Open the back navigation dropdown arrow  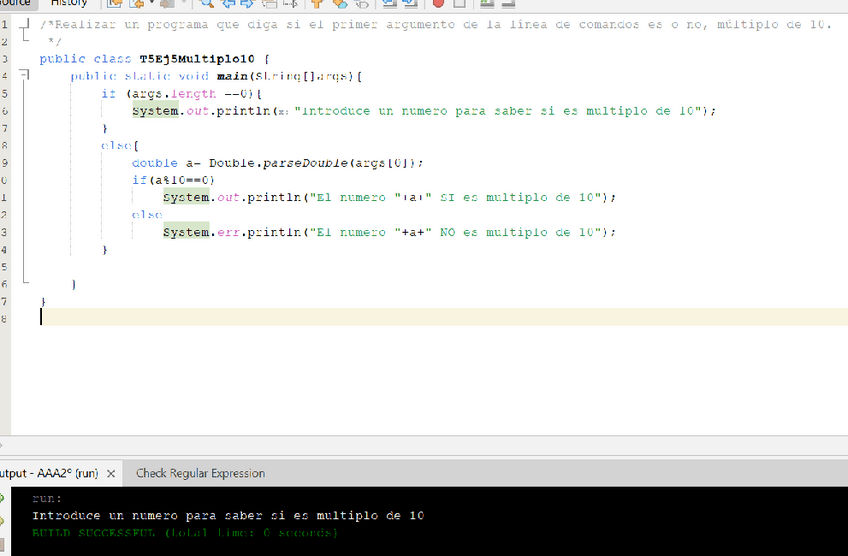[152, 4]
